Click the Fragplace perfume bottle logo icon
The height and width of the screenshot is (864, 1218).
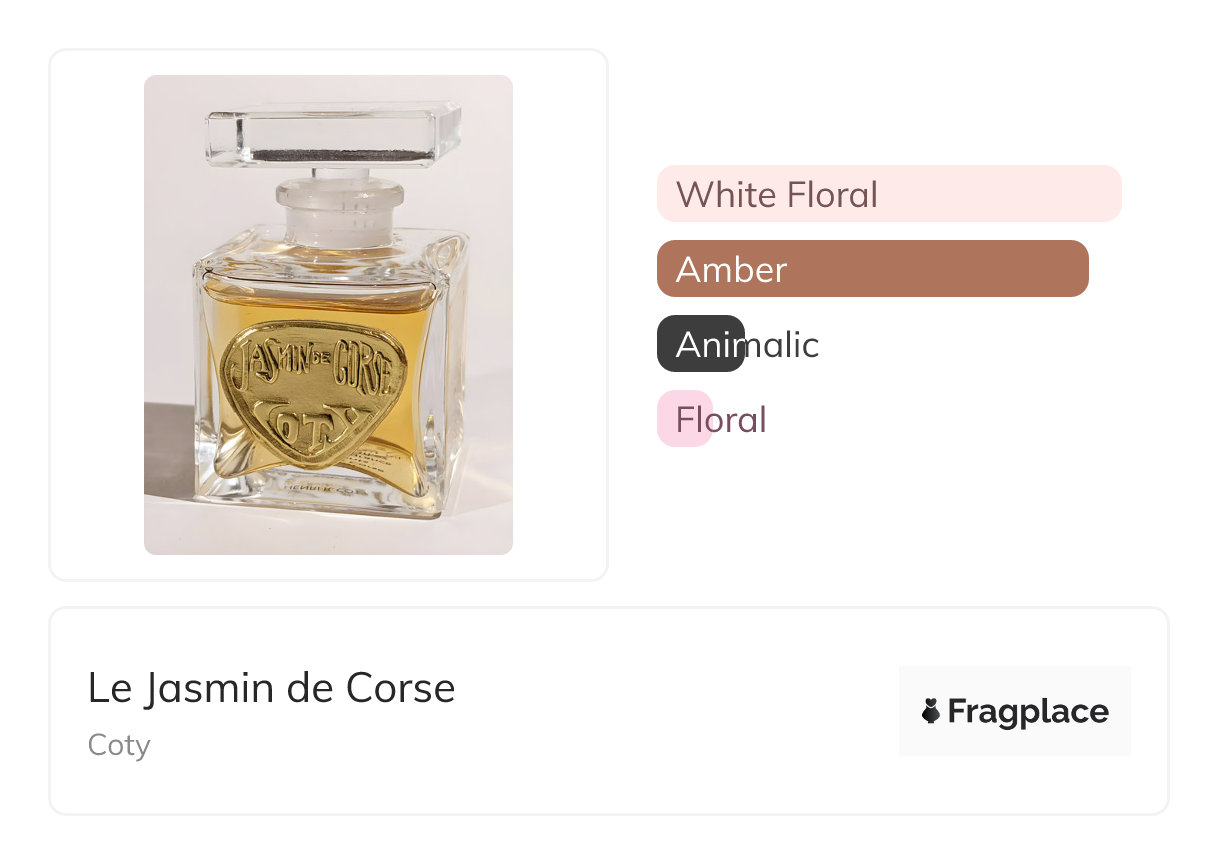(x=930, y=711)
